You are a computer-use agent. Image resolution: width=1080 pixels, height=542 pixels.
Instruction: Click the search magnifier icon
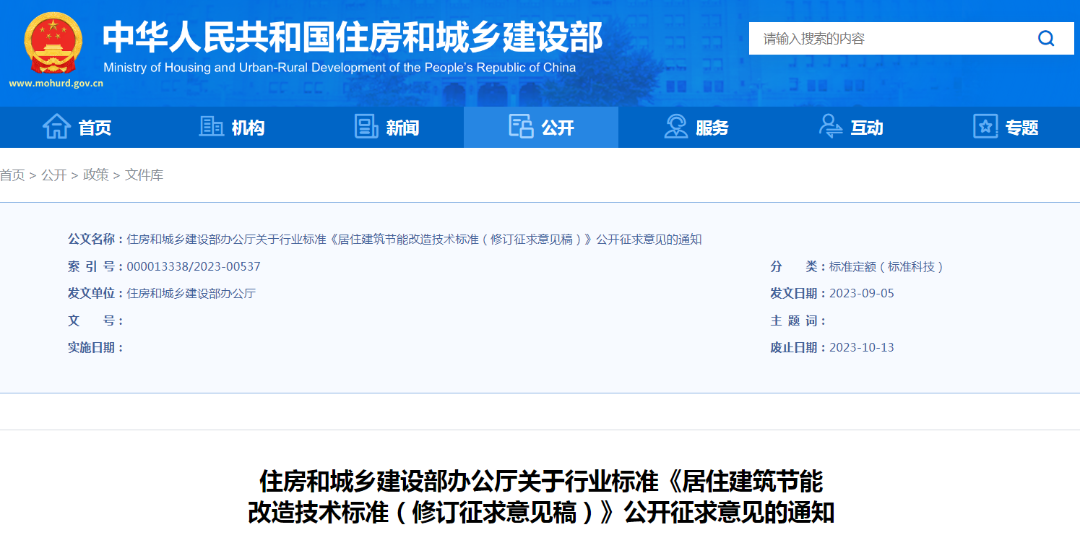[1046, 39]
